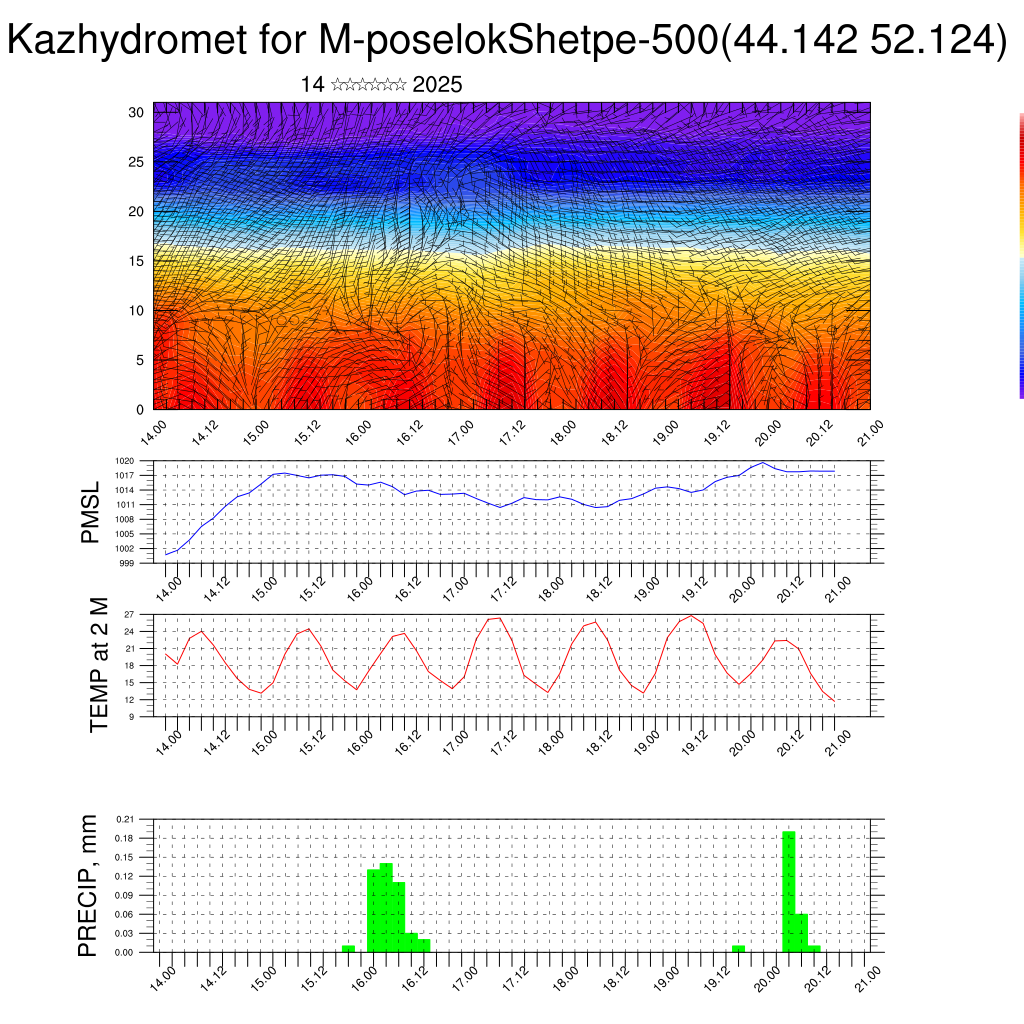The height and width of the screenshot is (1024, 1024).
Task: Click the 17.12 time label under the wind profile
Action: 513,433
